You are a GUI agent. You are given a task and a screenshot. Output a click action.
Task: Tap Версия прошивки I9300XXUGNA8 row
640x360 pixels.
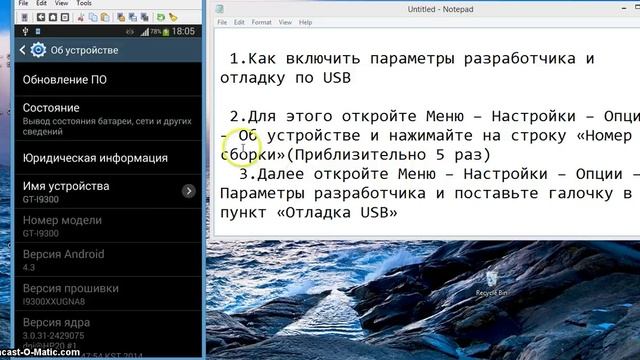108,294
